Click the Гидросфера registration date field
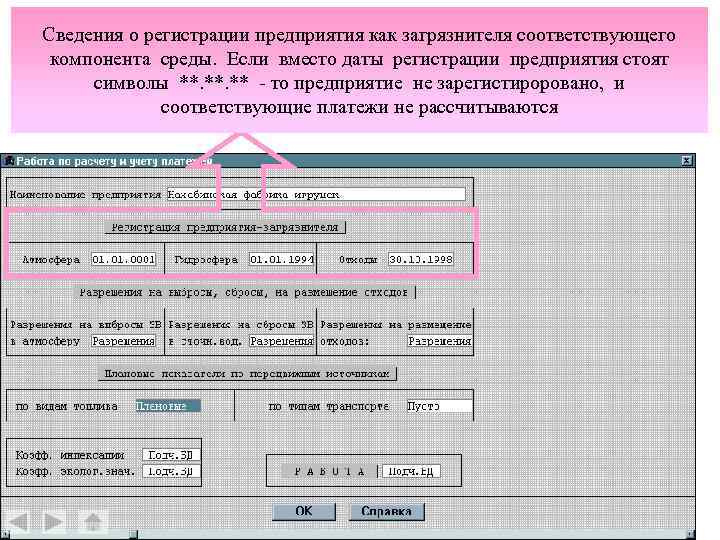The width and height of the screenshot is (720, 540). [x=281, y=259]
